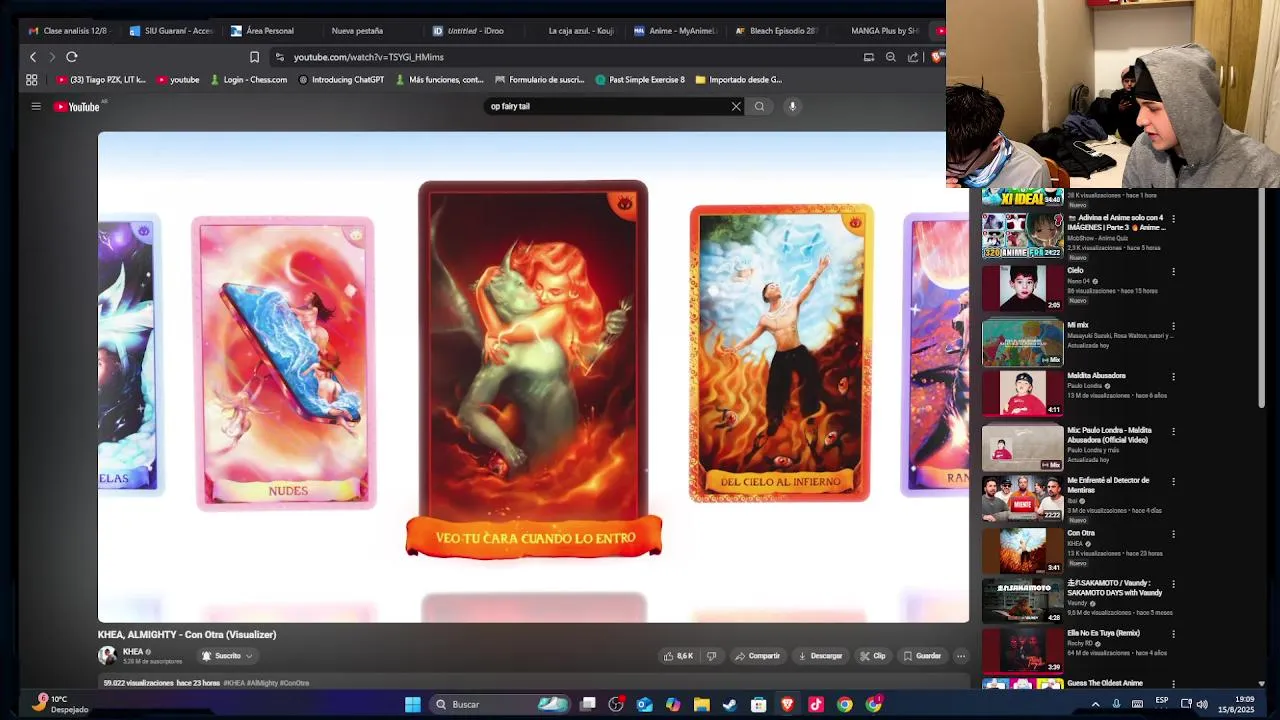This screenshot has width=1280, height=720.
Task: Open Importado desde G... bookmarks folder
Action: [x=738, y=80]
